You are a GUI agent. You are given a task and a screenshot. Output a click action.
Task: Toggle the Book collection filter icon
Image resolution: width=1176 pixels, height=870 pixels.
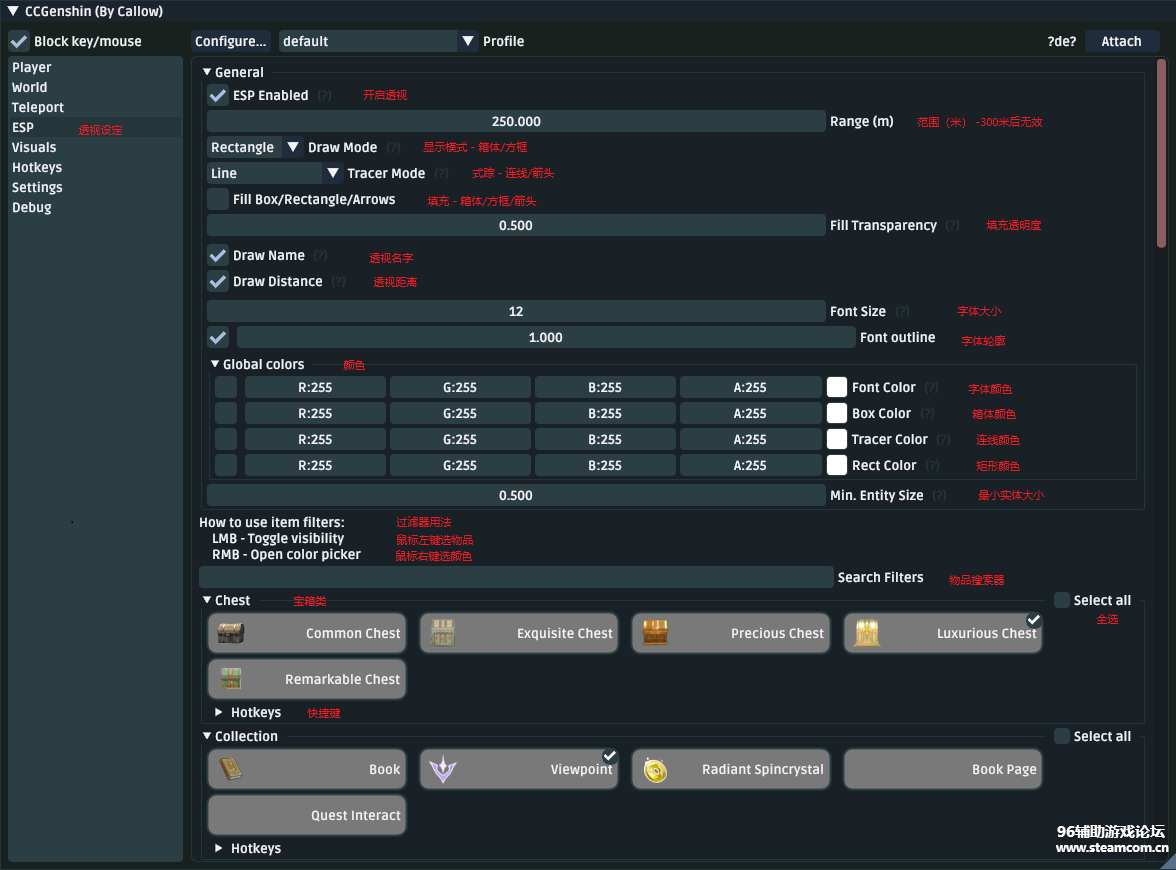231,769
